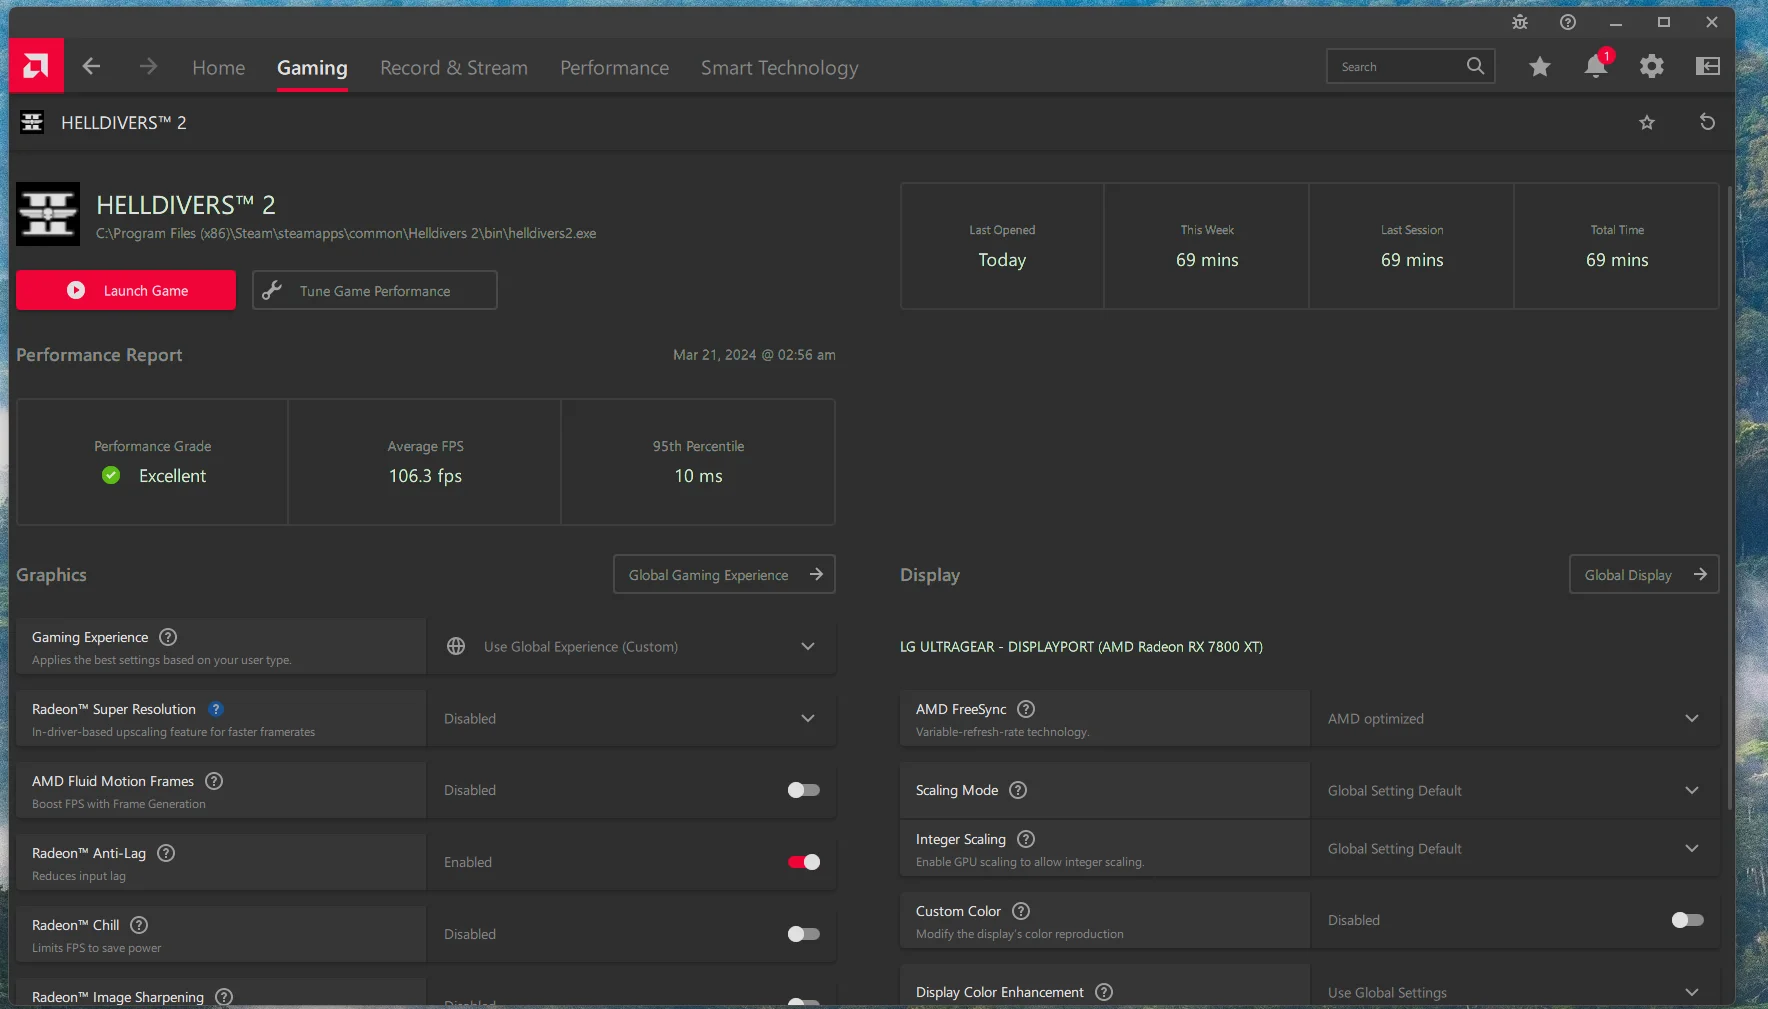
Task: Open the notifications bell
Action: (x=1597, y=65)
